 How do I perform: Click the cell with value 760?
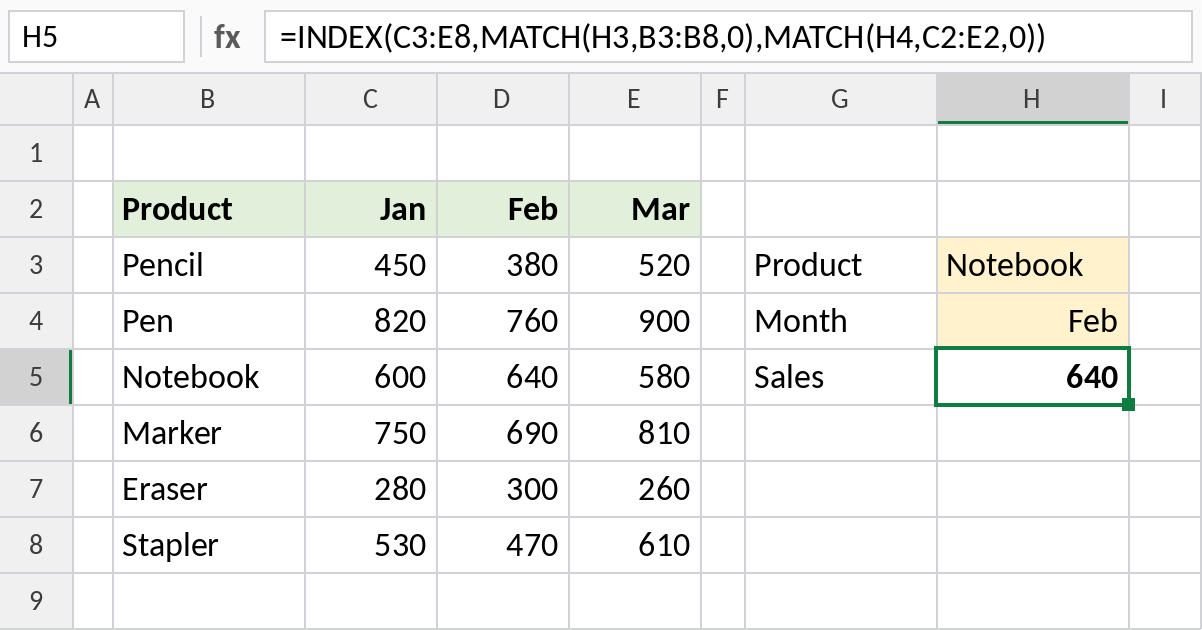tap(503, 321)
